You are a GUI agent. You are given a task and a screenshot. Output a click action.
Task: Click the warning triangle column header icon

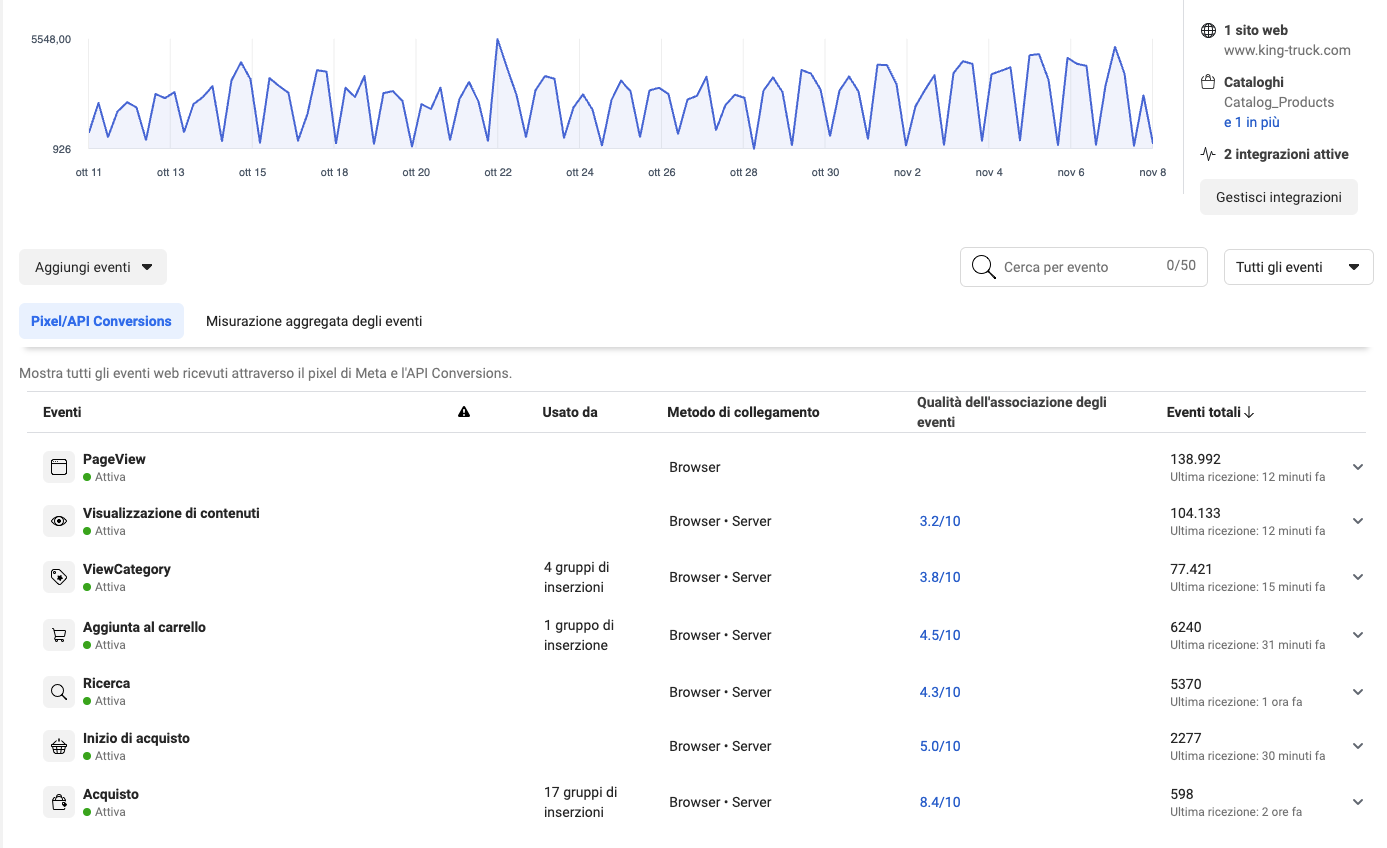point(463,412)
